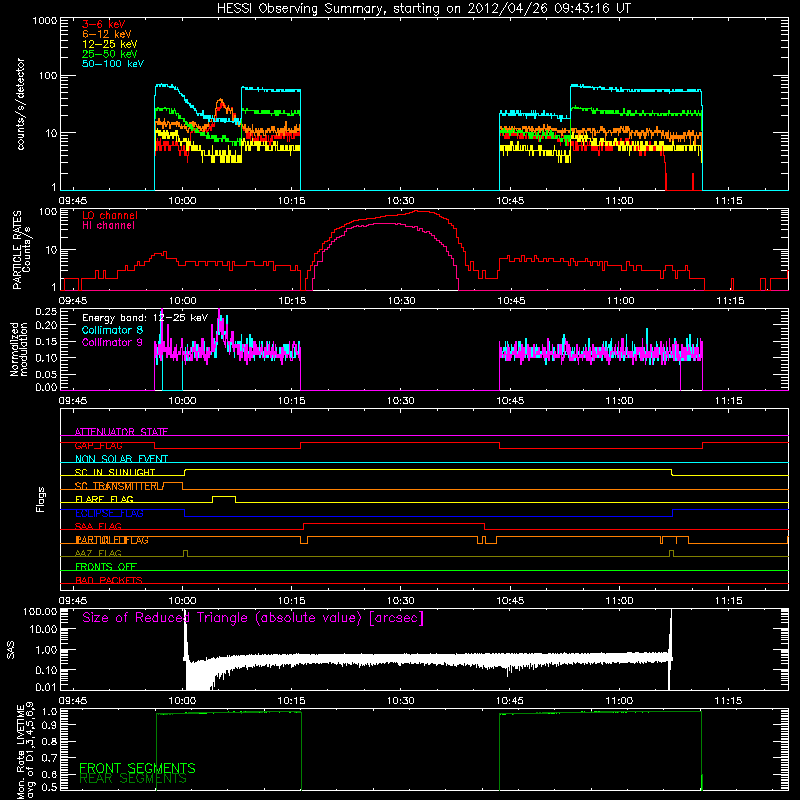Select the NON_SOLAR_EVENT flag label
The height and width of the screenshot is (800, 800).
(x=121, y=459)
